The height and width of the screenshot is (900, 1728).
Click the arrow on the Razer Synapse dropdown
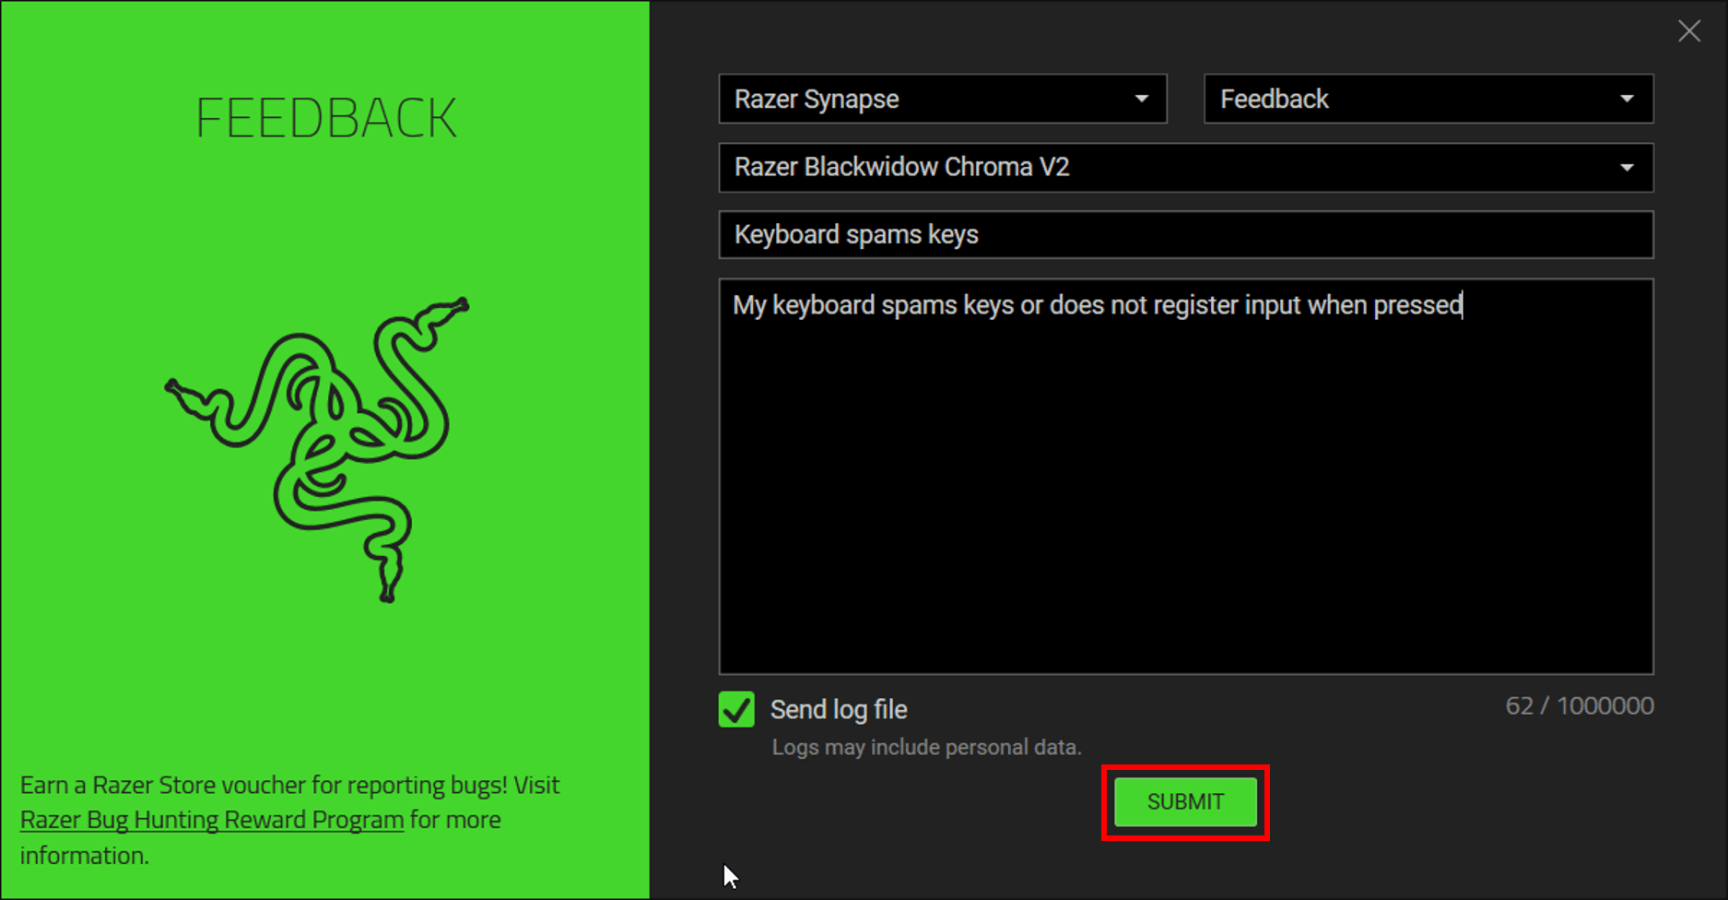click(1141, 99)
